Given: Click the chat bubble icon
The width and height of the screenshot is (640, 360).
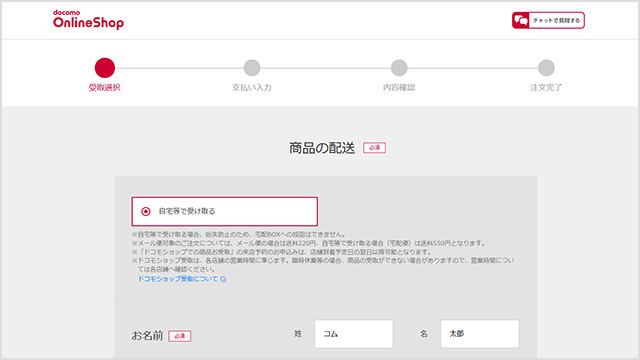Looking at the screenshot, I should coord(521,20).
